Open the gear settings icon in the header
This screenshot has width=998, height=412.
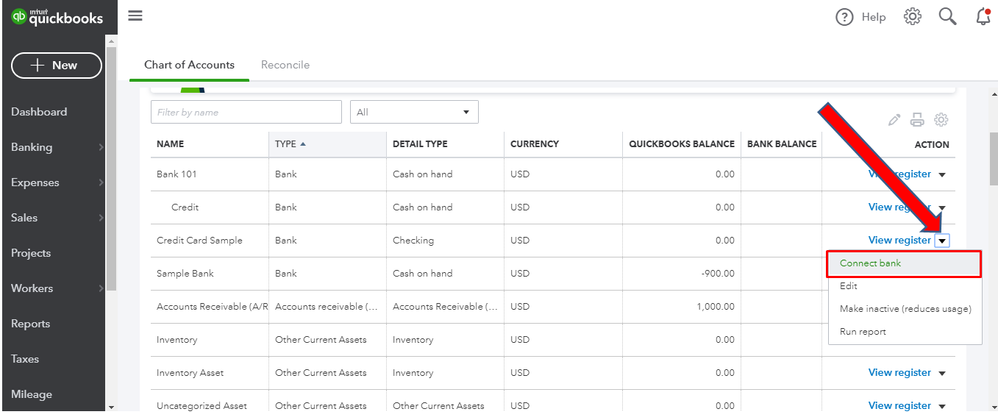point(913,17)
